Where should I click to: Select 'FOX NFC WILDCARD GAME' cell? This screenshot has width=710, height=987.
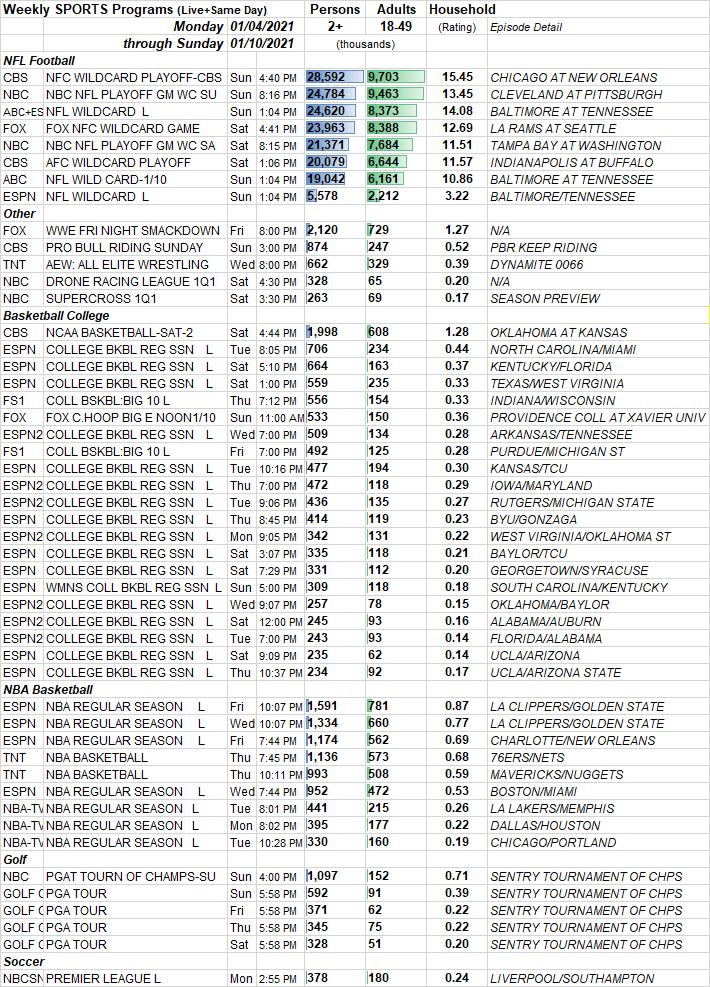point(123,128)
